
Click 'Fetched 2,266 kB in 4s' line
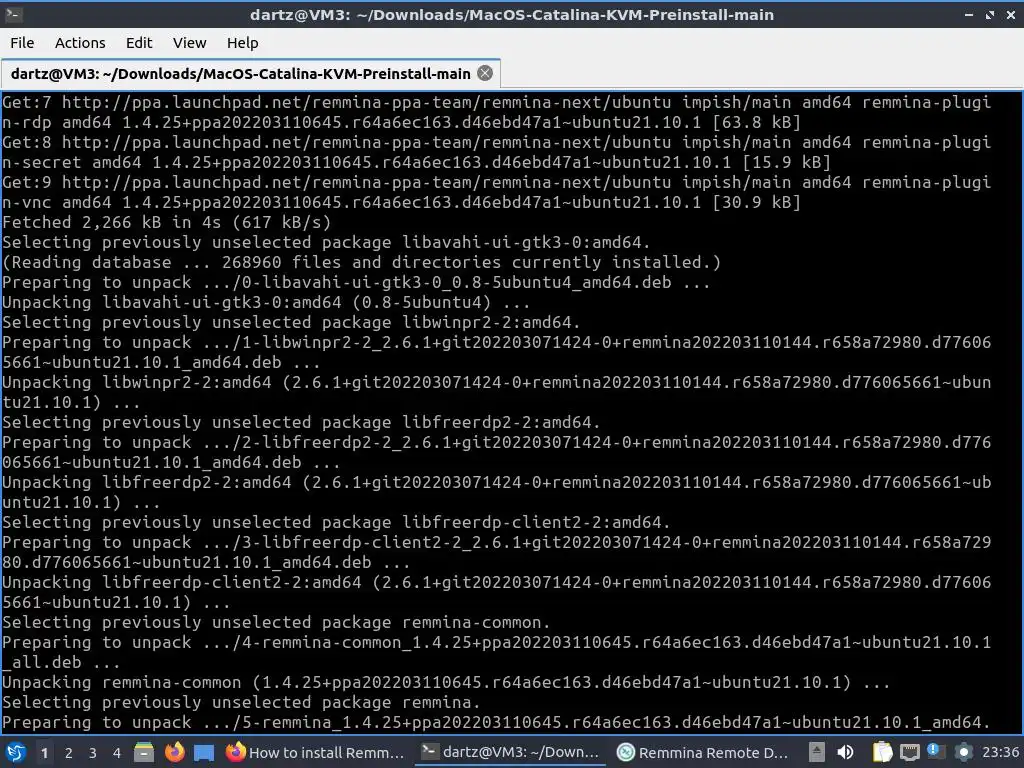coord(167,222)
